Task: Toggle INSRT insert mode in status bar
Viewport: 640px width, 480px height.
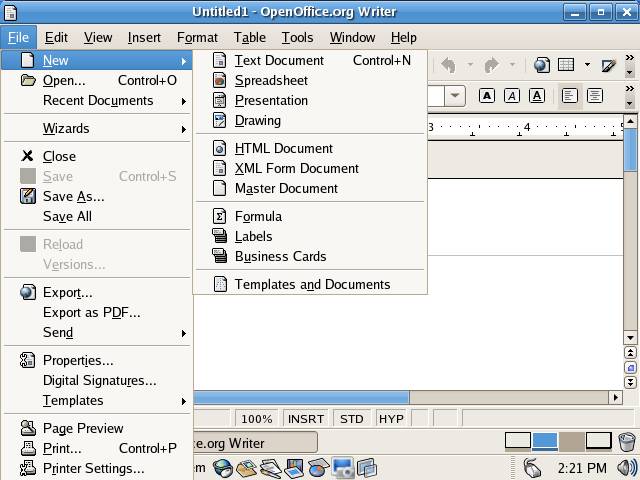Action: click(306, 419)
